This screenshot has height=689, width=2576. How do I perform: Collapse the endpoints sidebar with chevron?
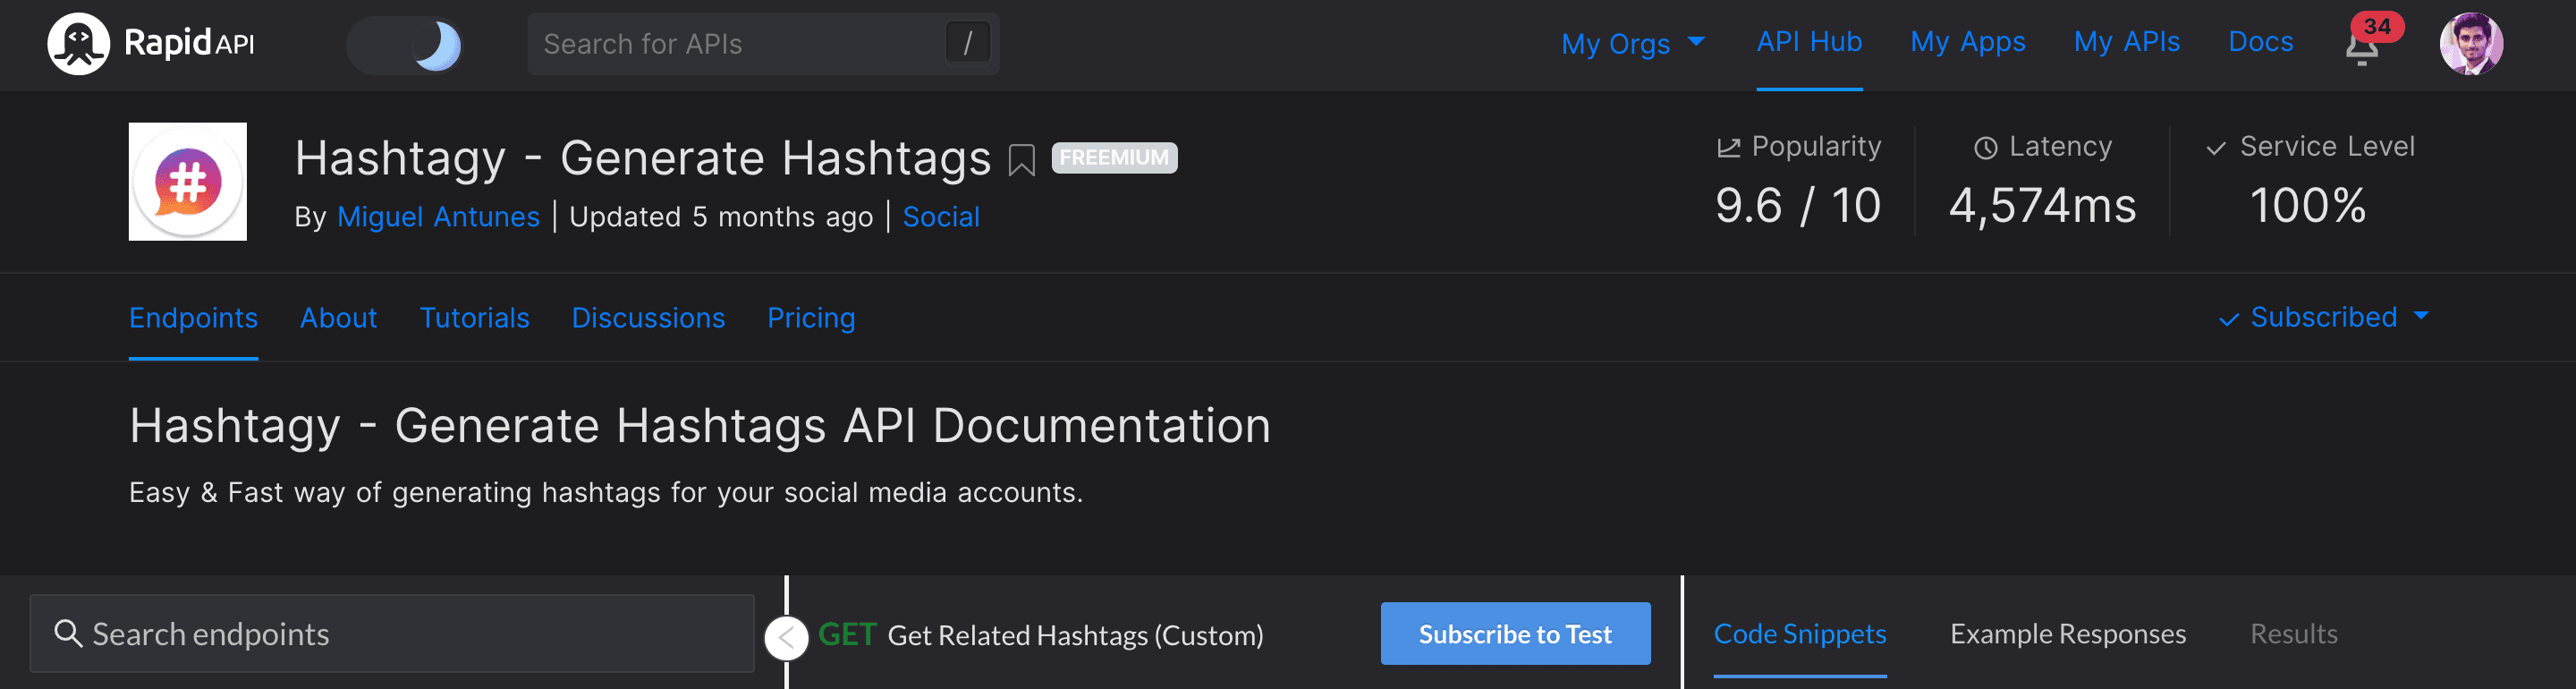click(x=786, y=638)
